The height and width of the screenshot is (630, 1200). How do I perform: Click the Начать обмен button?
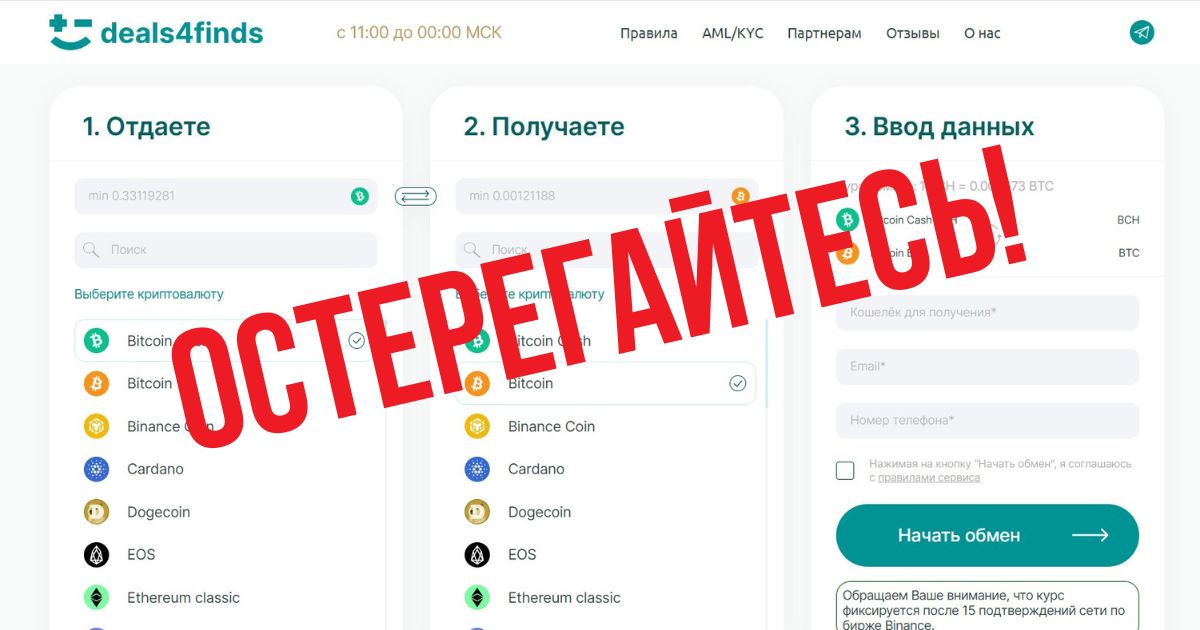[x=987, y=535]
